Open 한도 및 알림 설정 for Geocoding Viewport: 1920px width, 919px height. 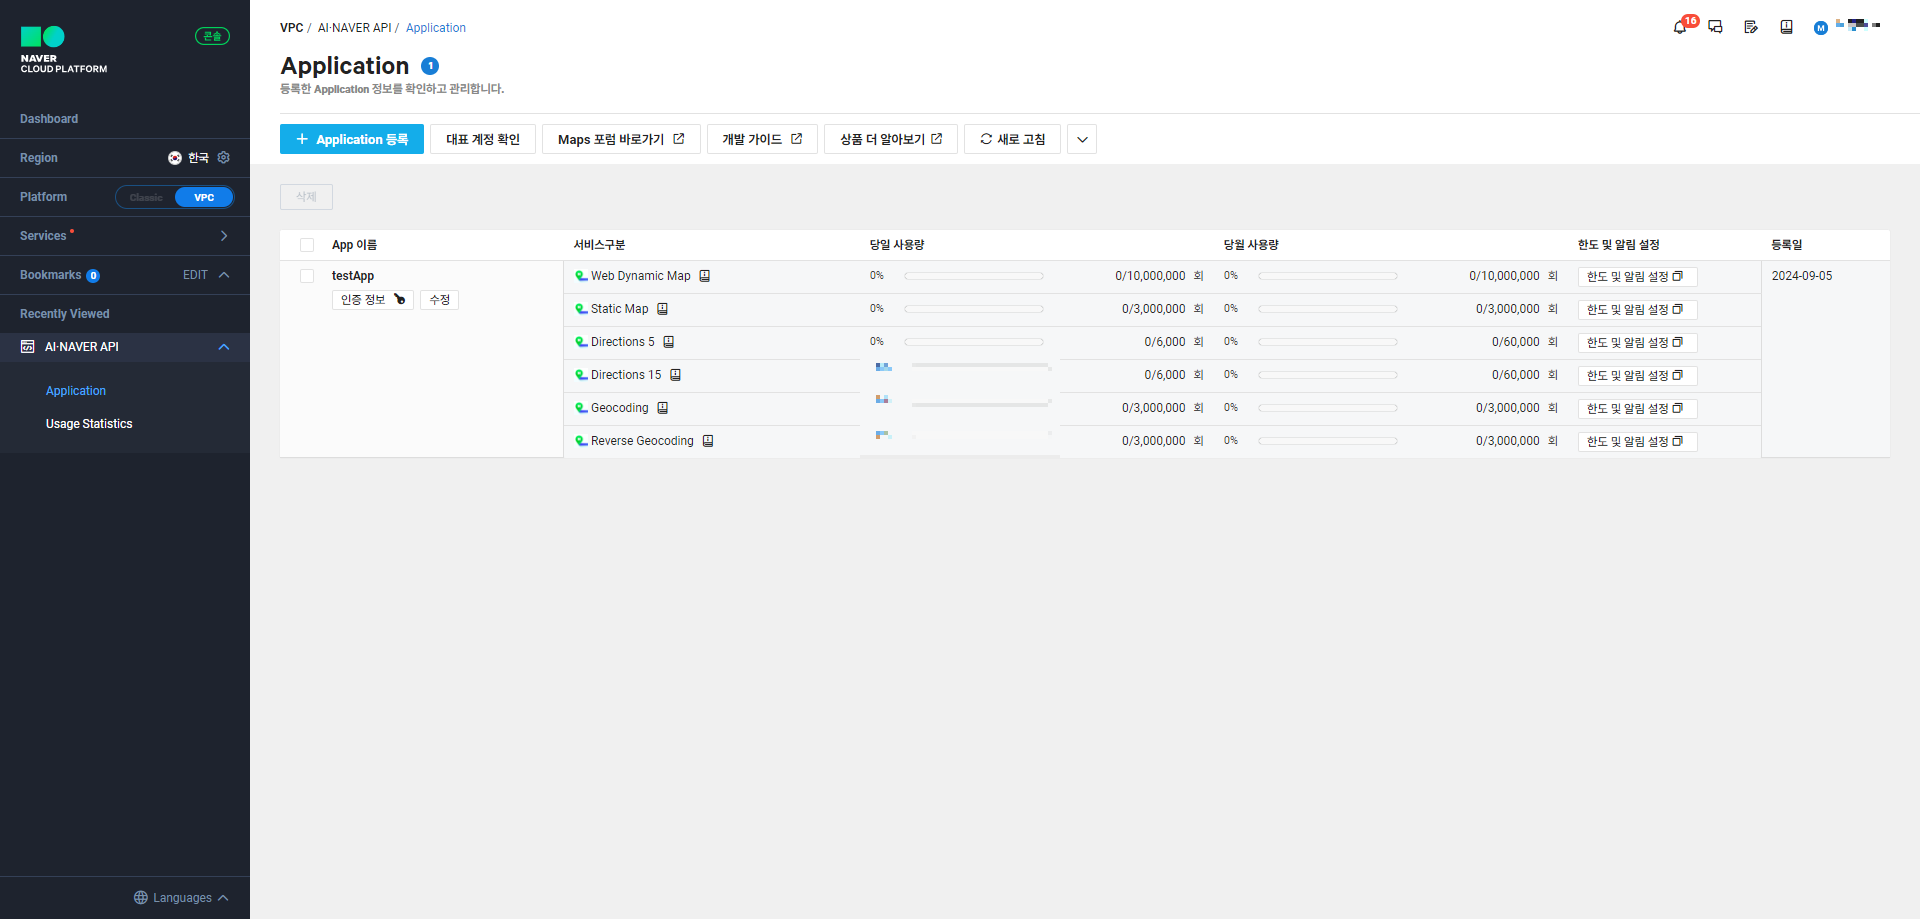pos(1637,409)
